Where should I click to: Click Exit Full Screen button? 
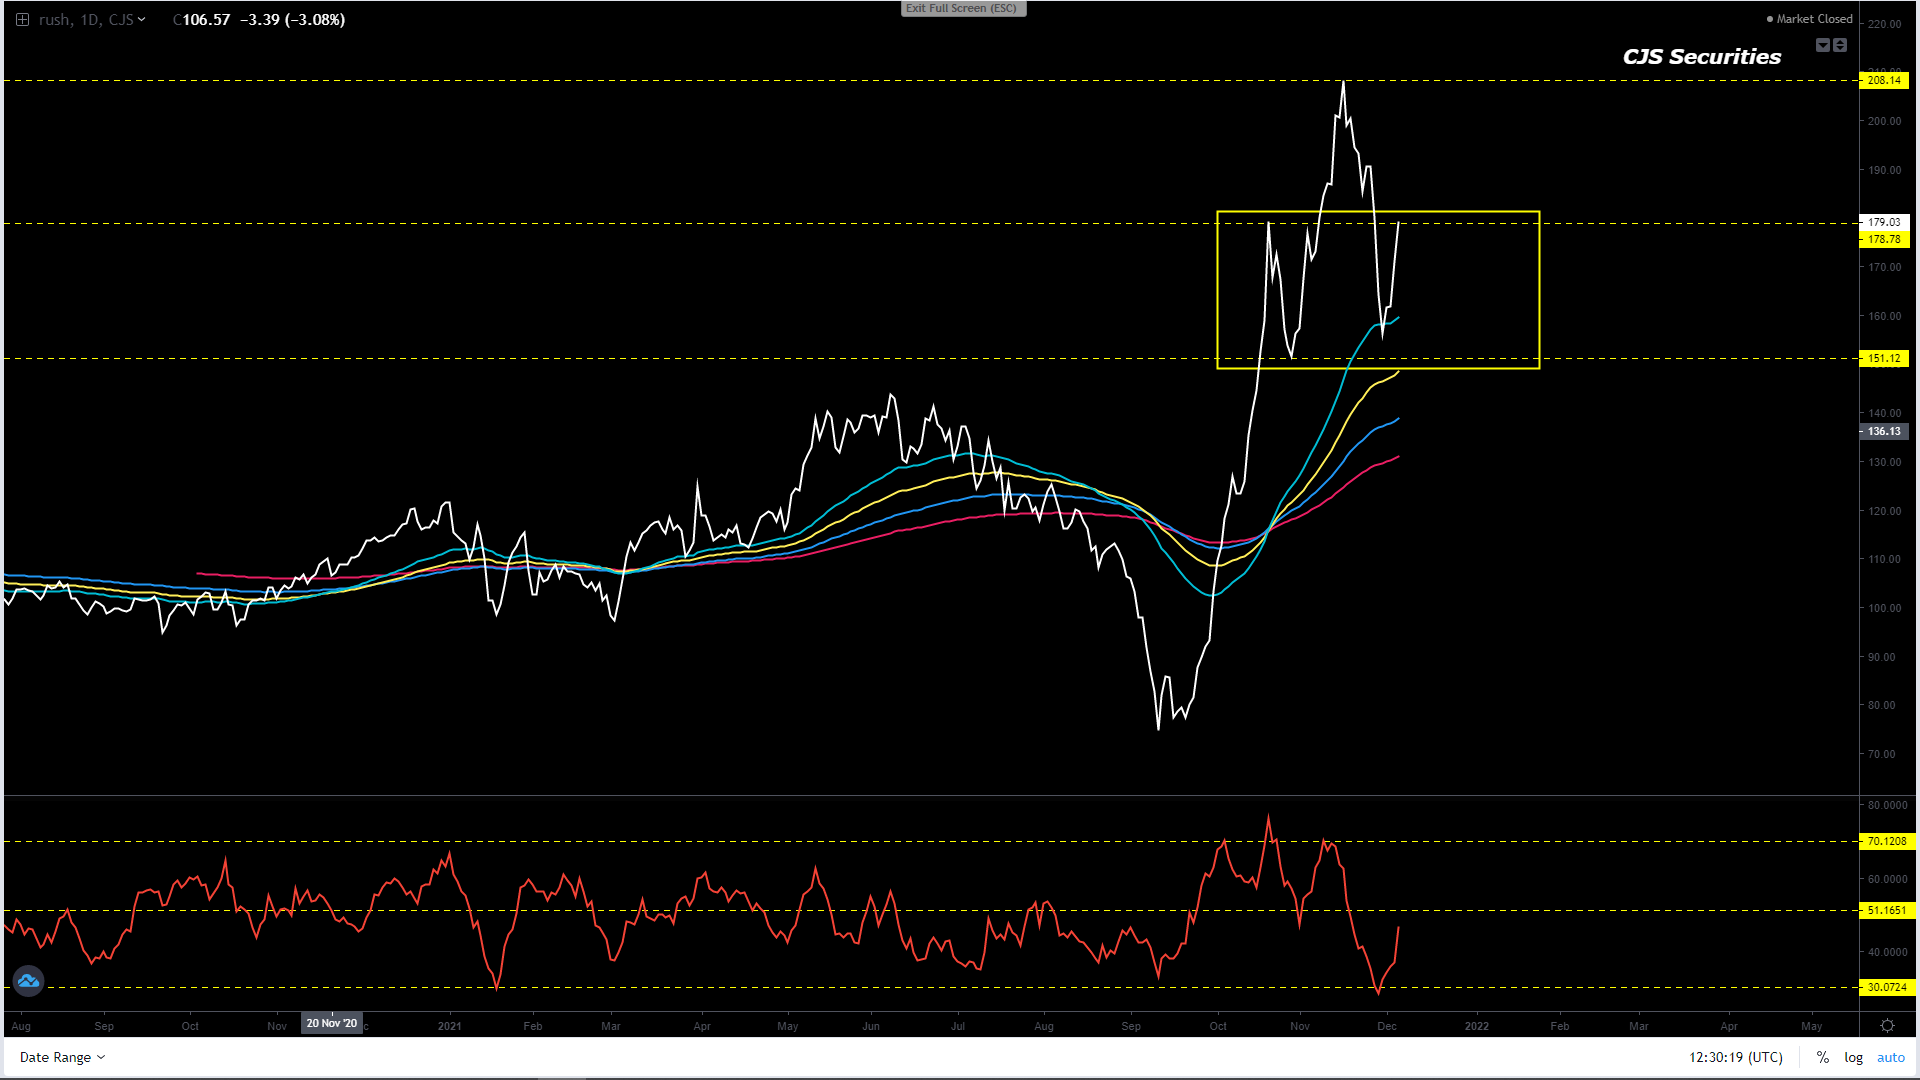tap(962, 8)
